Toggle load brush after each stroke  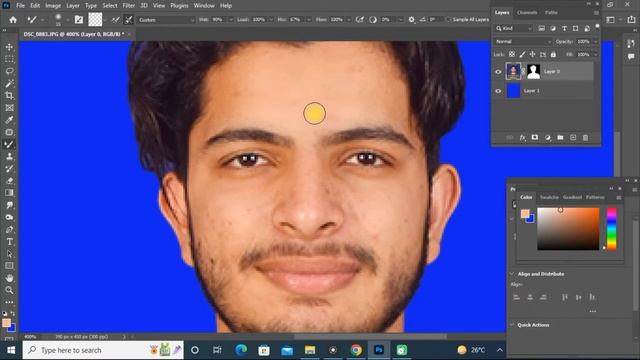pos(116,20)
